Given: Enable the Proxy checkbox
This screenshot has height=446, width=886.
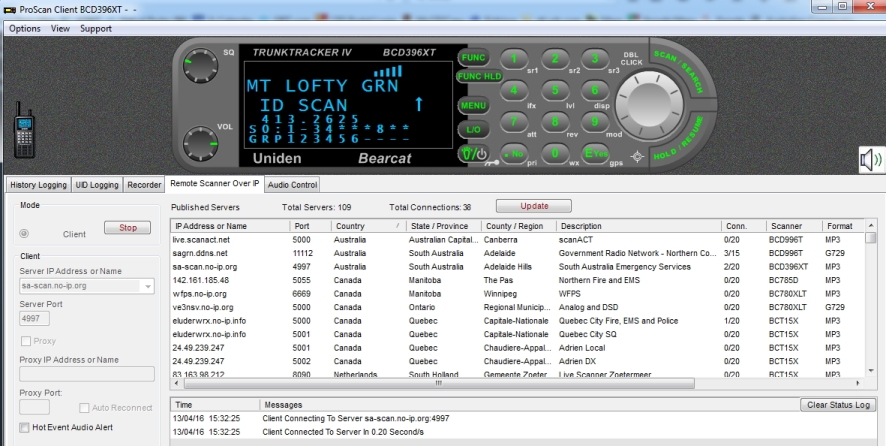Looking at the screenshot, I should (25, 341).
